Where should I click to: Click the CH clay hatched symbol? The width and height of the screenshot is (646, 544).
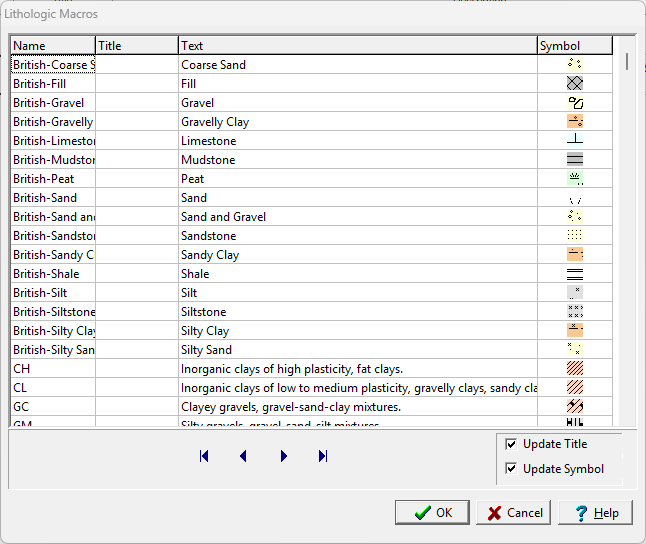pos(574,369)
